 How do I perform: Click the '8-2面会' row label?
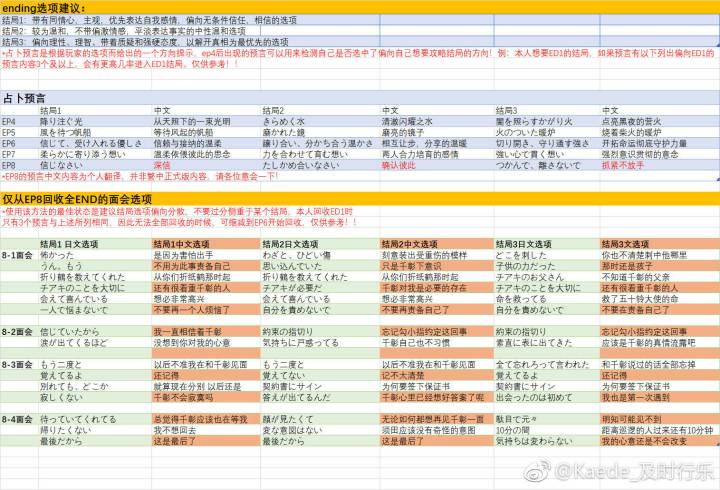[19, 332]
